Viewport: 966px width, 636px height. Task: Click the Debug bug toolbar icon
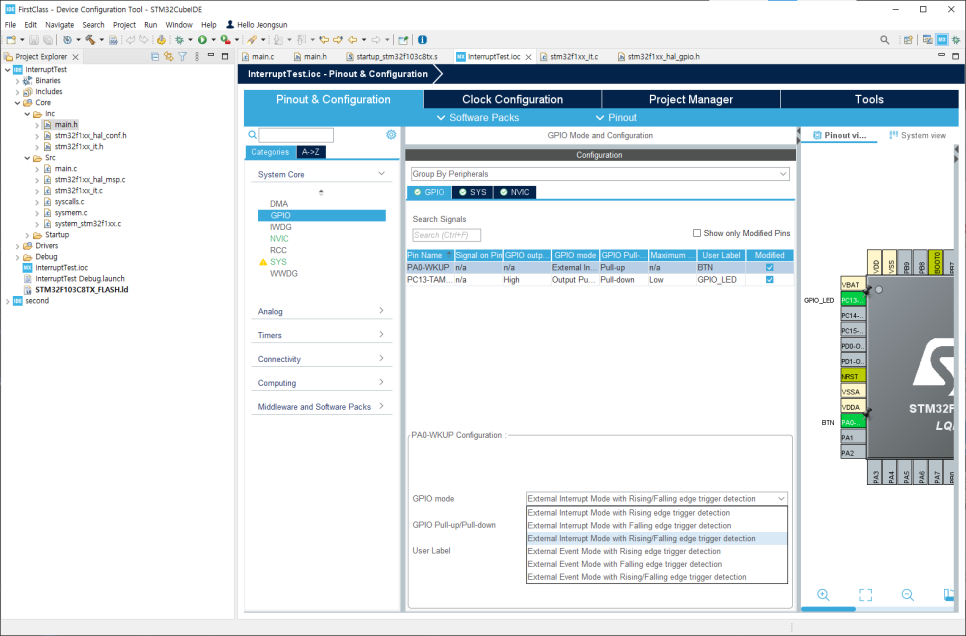[179, 40]
